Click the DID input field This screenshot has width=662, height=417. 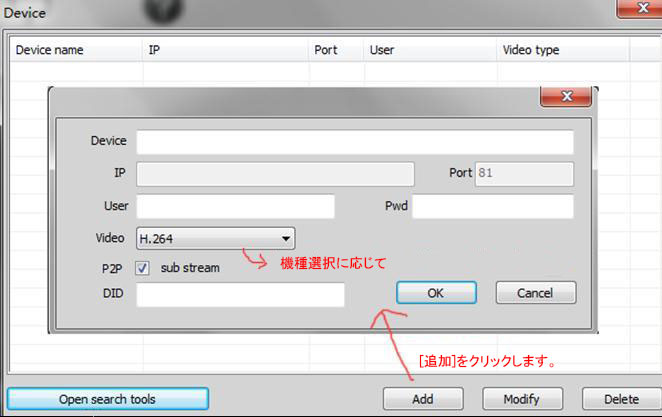240,294
